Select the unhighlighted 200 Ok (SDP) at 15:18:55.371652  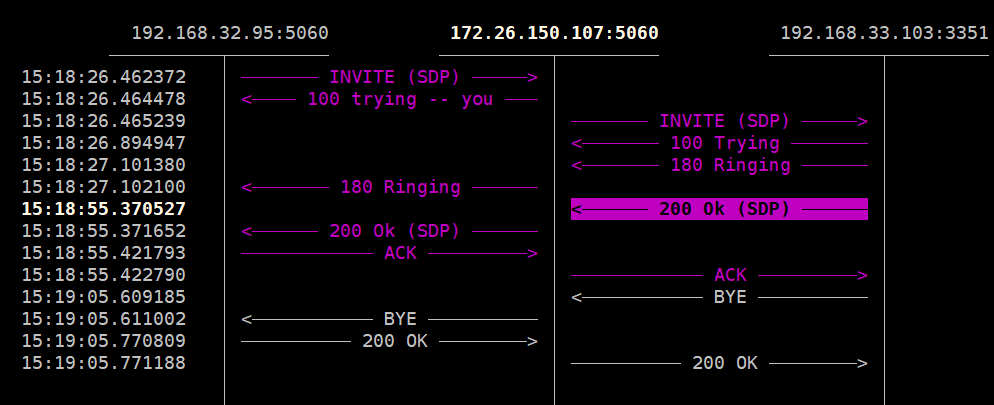pos(390,231)
